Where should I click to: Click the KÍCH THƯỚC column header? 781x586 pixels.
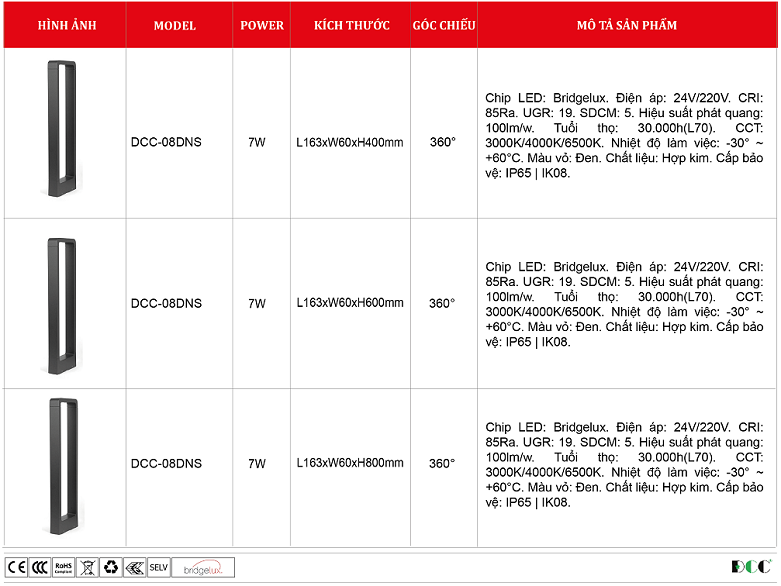[351, 25]
